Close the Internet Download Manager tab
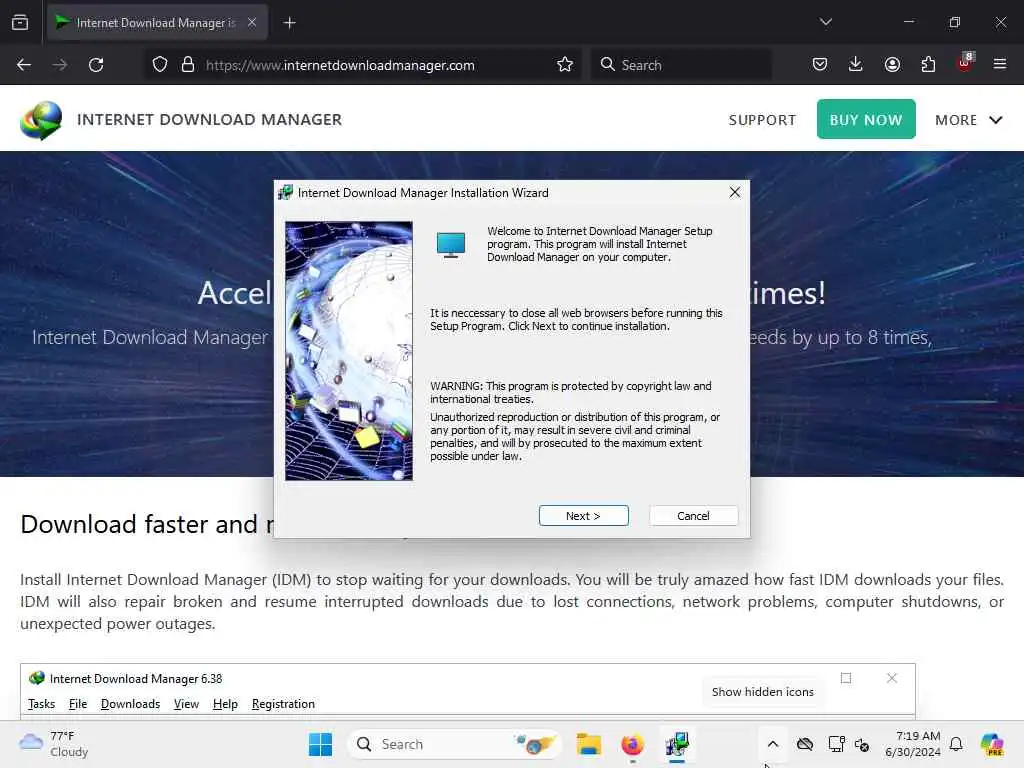Viewport: 1024px width, 768px height. tap(252, 22)
